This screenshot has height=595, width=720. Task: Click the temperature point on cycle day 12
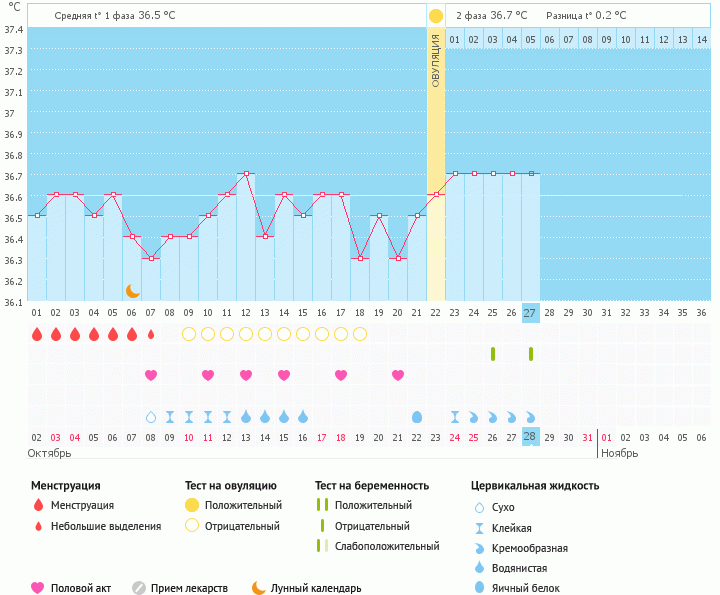(x=246, y=174)
